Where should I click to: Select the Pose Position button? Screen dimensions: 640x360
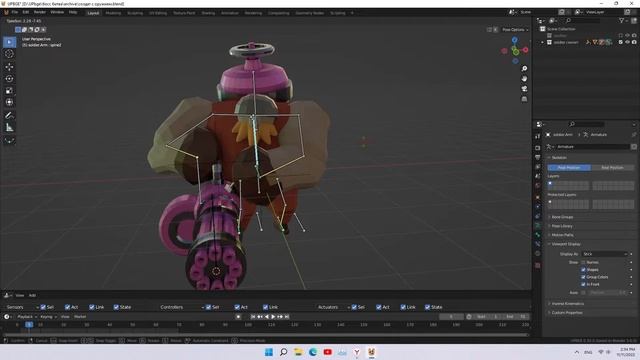(569, 168)
